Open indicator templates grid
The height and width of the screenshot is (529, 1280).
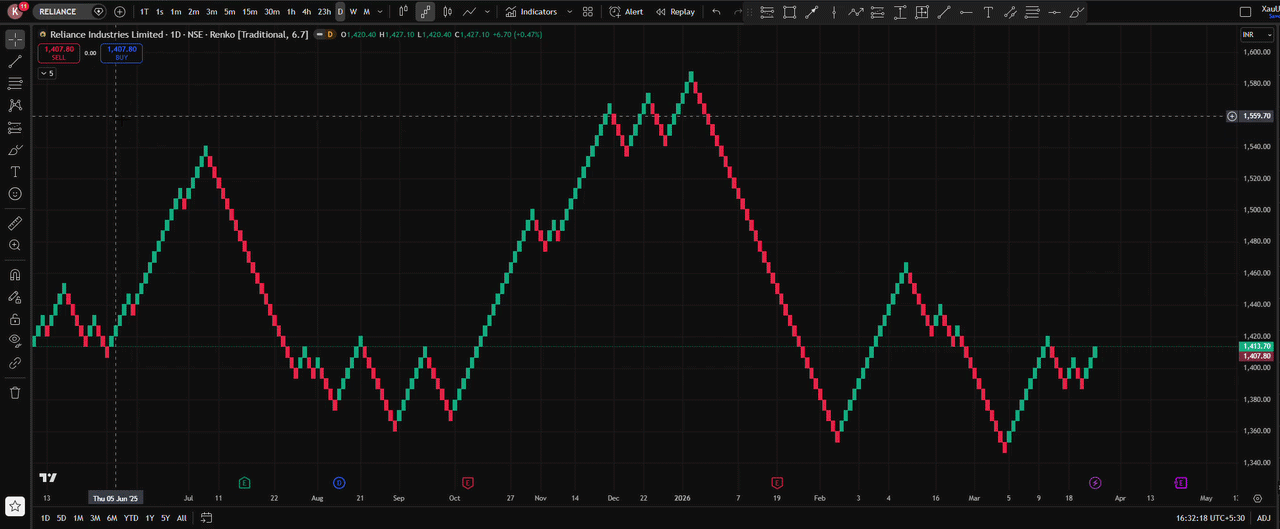coord(588,12)
